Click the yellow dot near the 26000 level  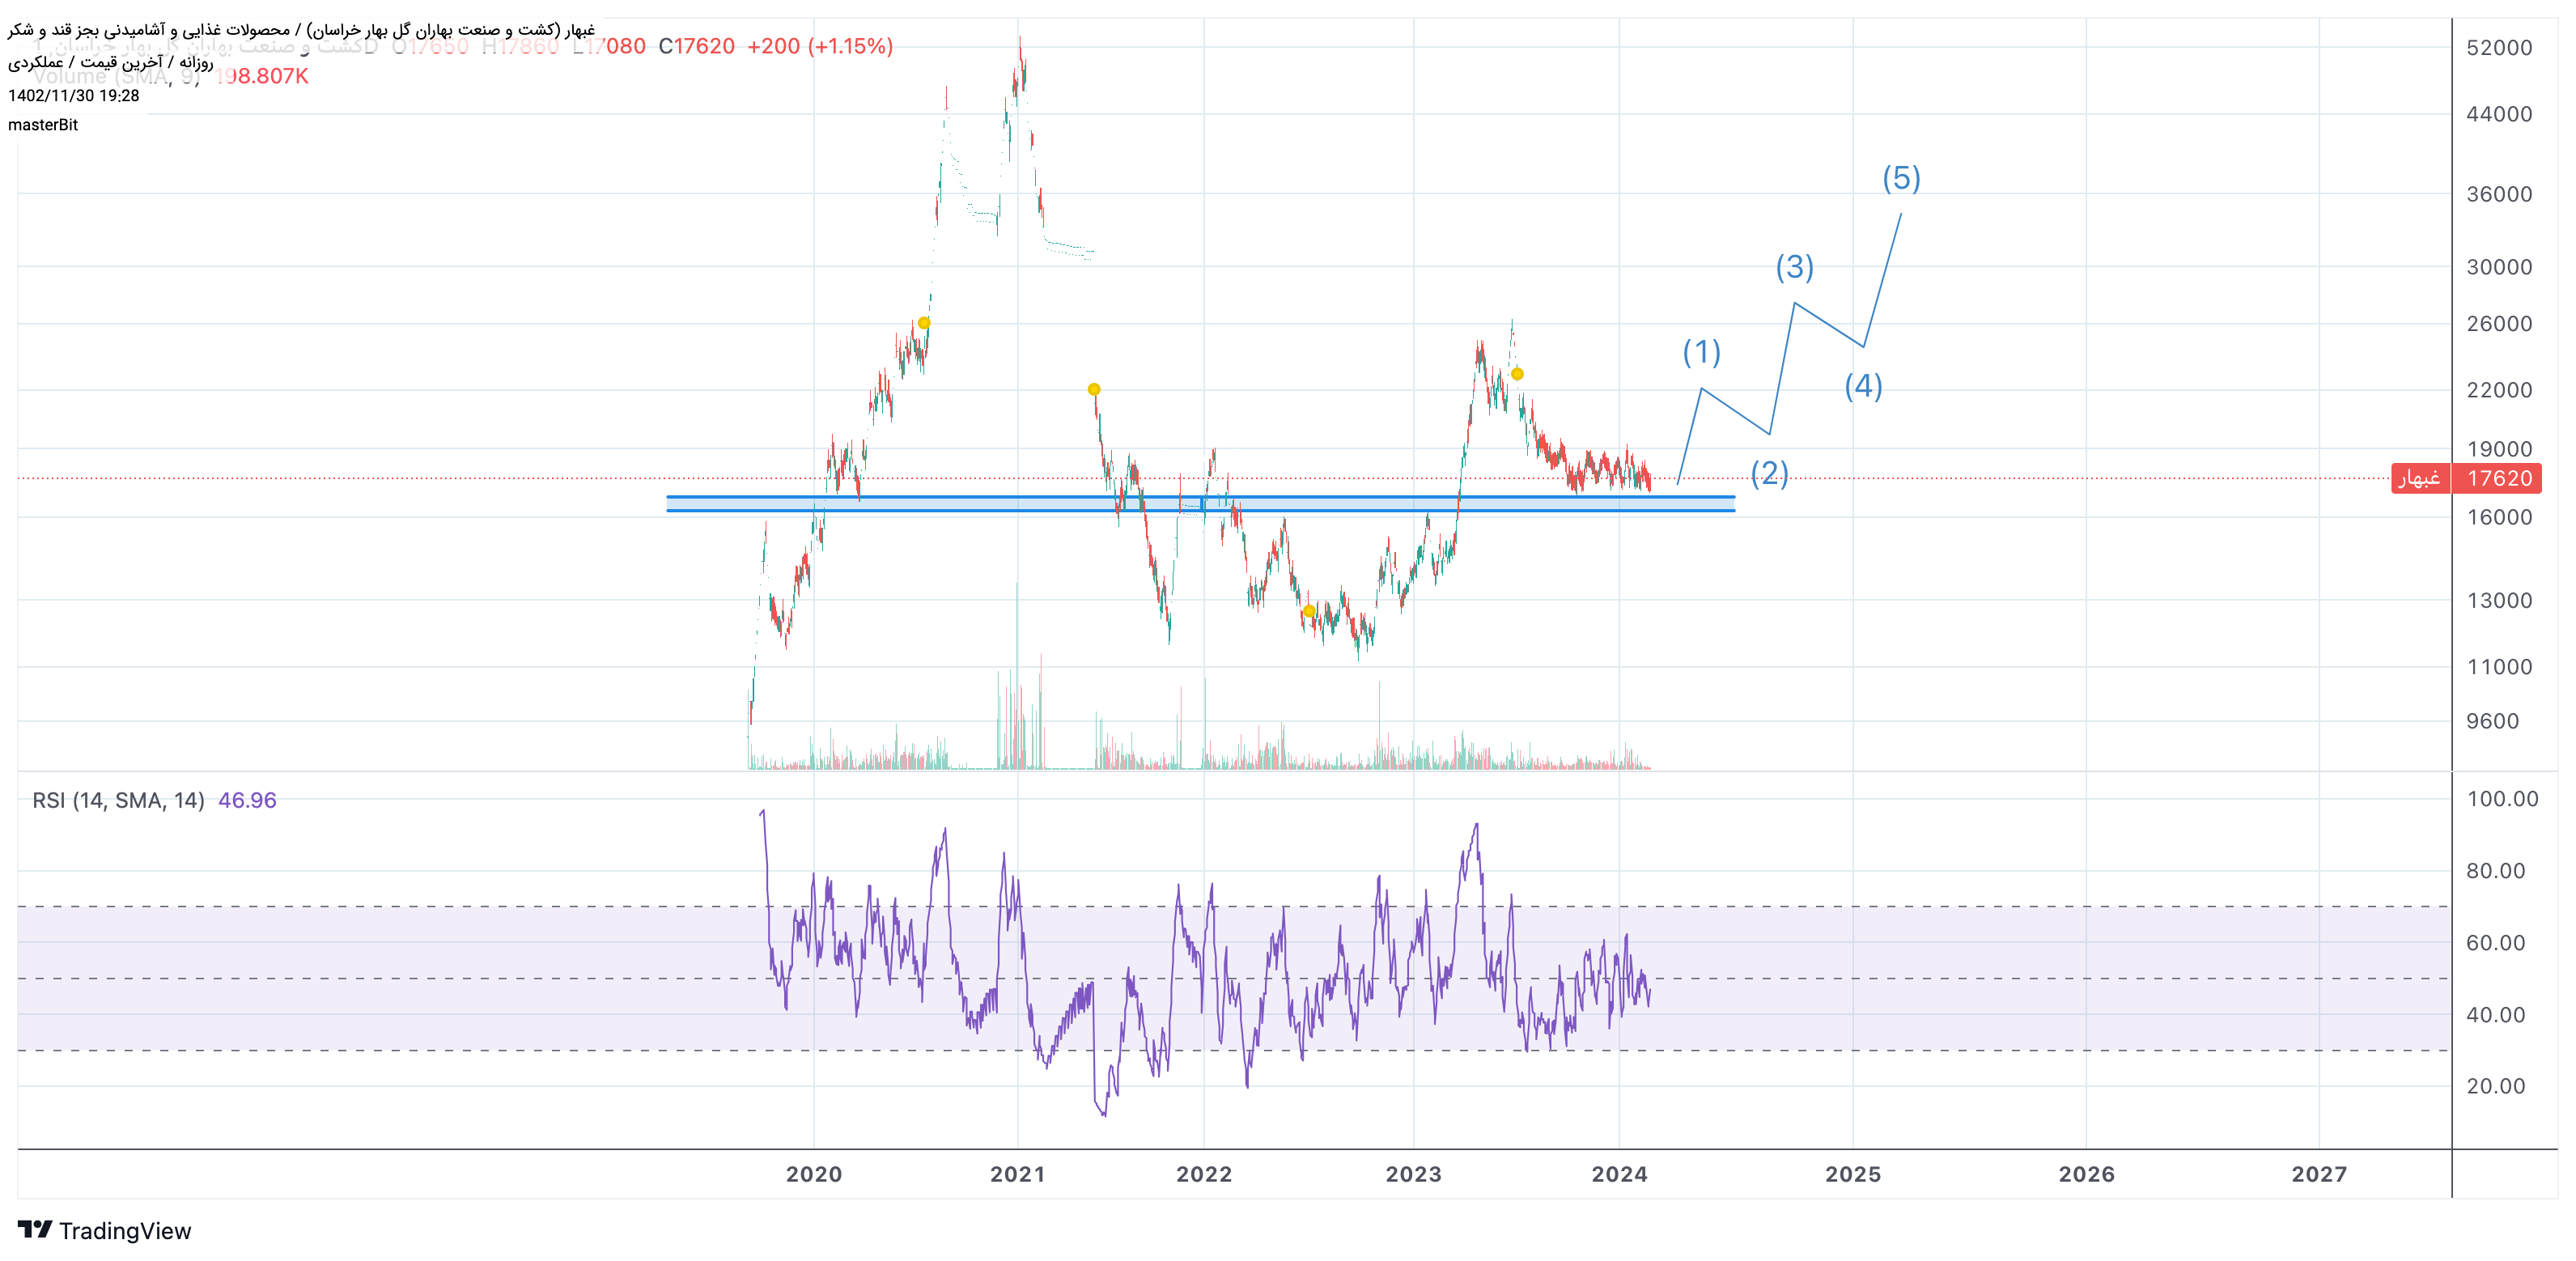(923, 323)
